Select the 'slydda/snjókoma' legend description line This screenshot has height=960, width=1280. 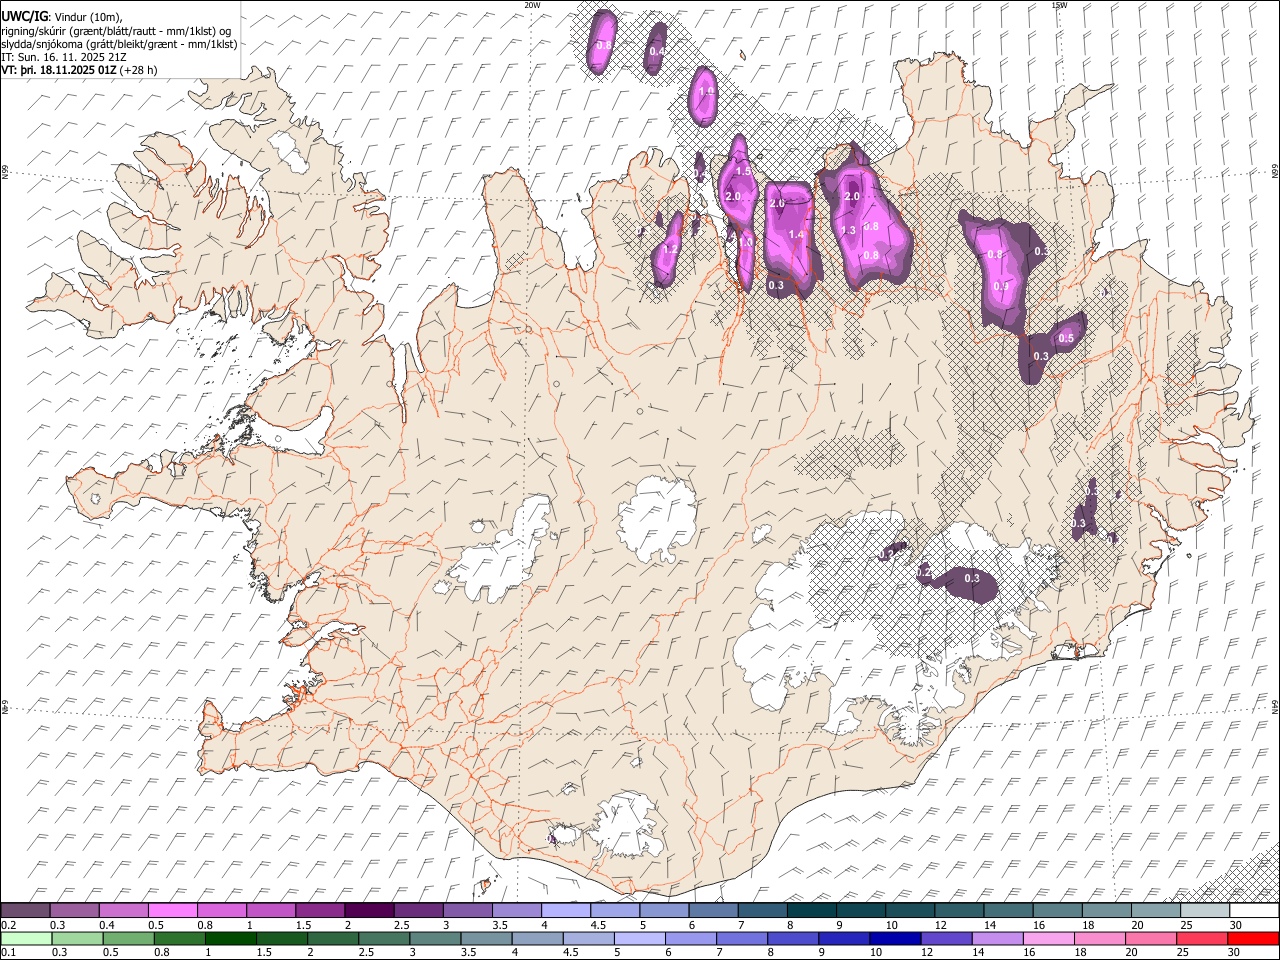point(119,44)
